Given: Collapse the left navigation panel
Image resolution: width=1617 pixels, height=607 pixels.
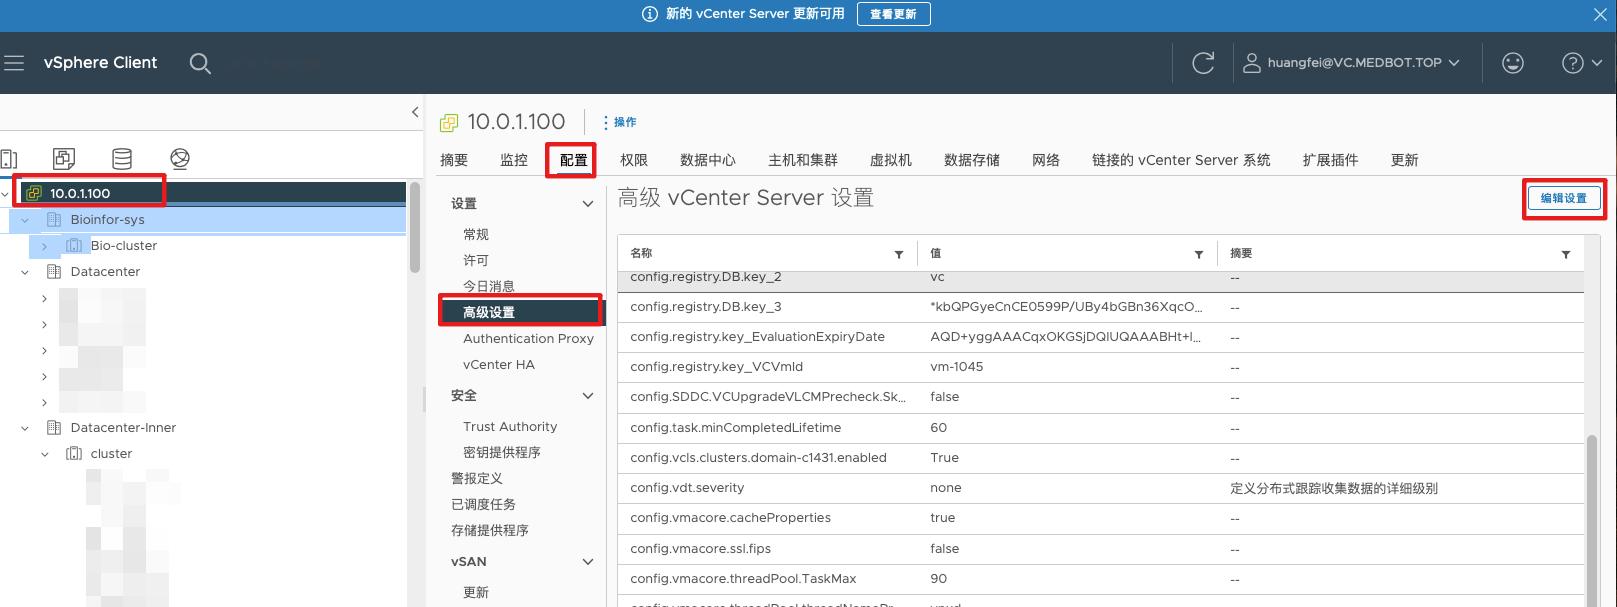Looking at the screenshot, I should click(415, 112).
